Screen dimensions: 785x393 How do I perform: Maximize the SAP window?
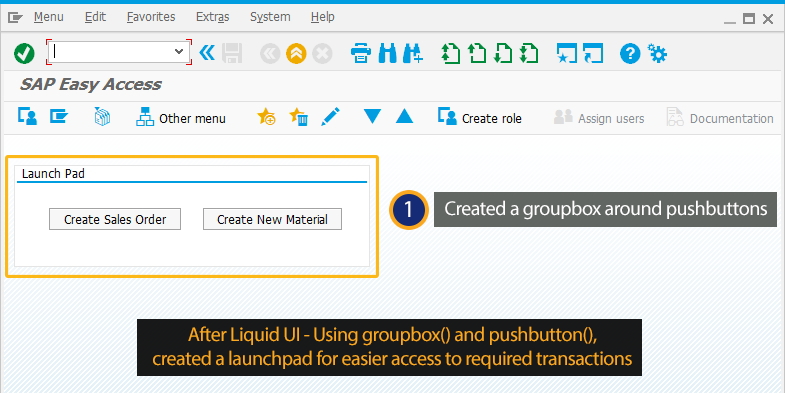(749, 19)
